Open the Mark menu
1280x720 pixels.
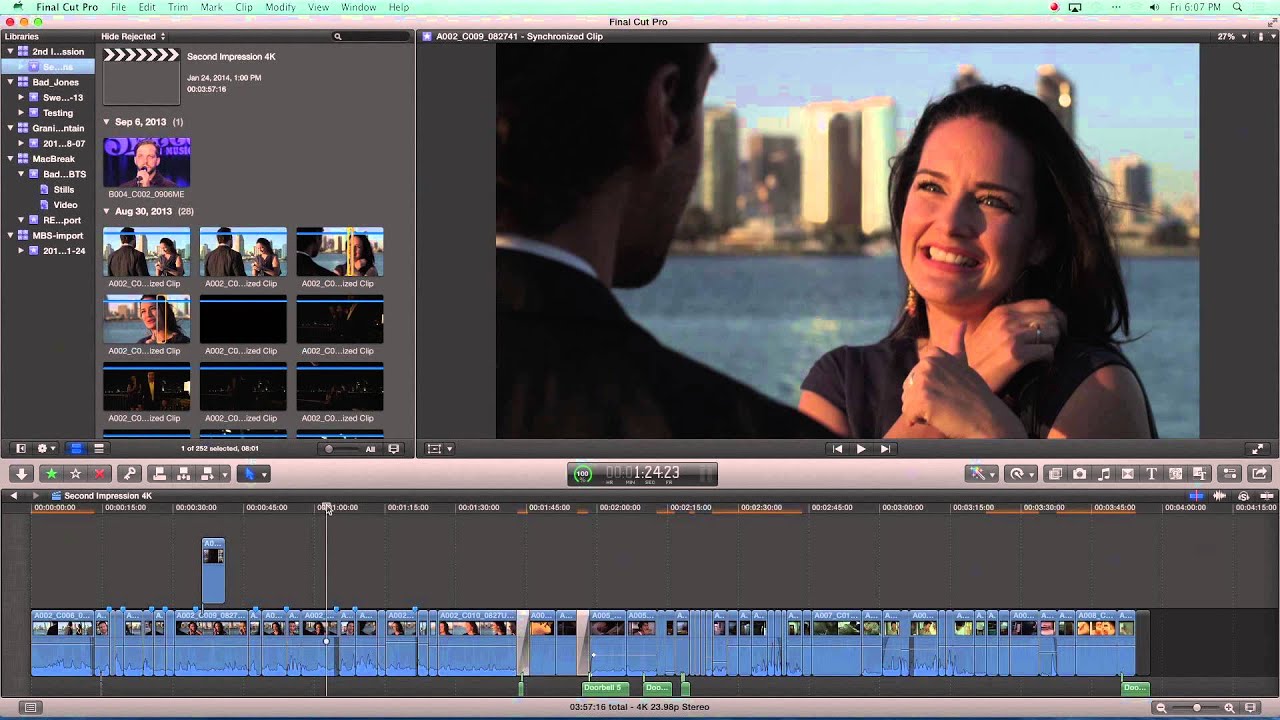click(x=211, y=7)
